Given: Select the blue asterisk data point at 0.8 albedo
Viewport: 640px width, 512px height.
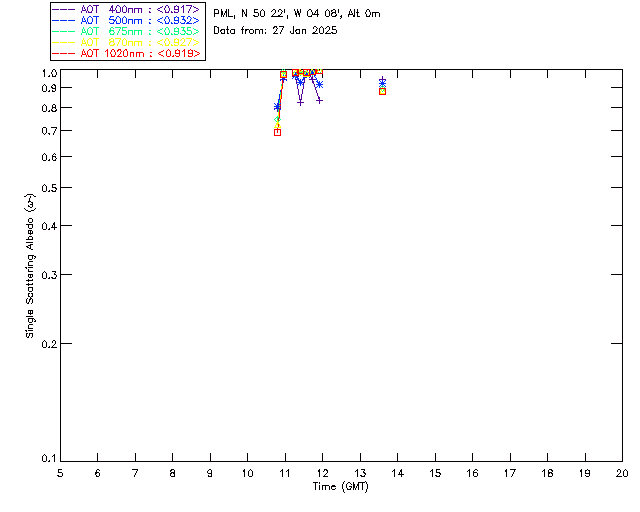Looking at the screenshot, I should (278, 107).
